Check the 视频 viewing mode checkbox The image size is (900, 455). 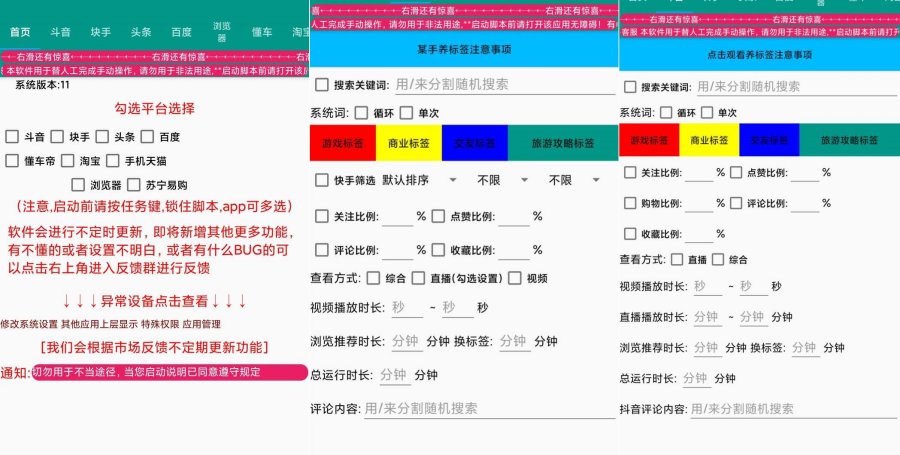tap(515, 278)
